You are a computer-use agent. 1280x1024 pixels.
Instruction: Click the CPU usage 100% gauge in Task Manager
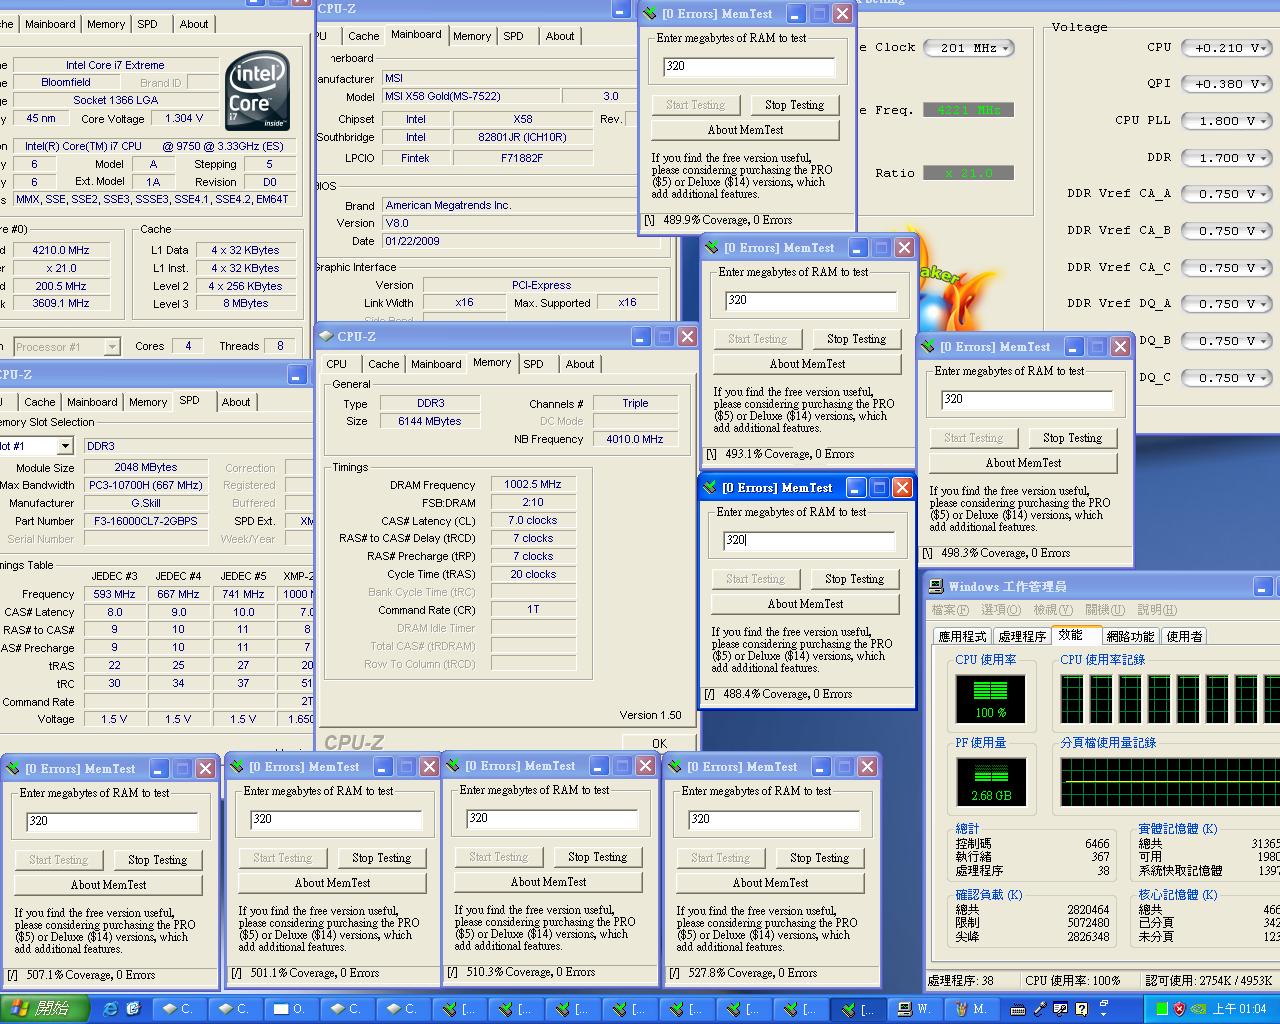[990, 699]
